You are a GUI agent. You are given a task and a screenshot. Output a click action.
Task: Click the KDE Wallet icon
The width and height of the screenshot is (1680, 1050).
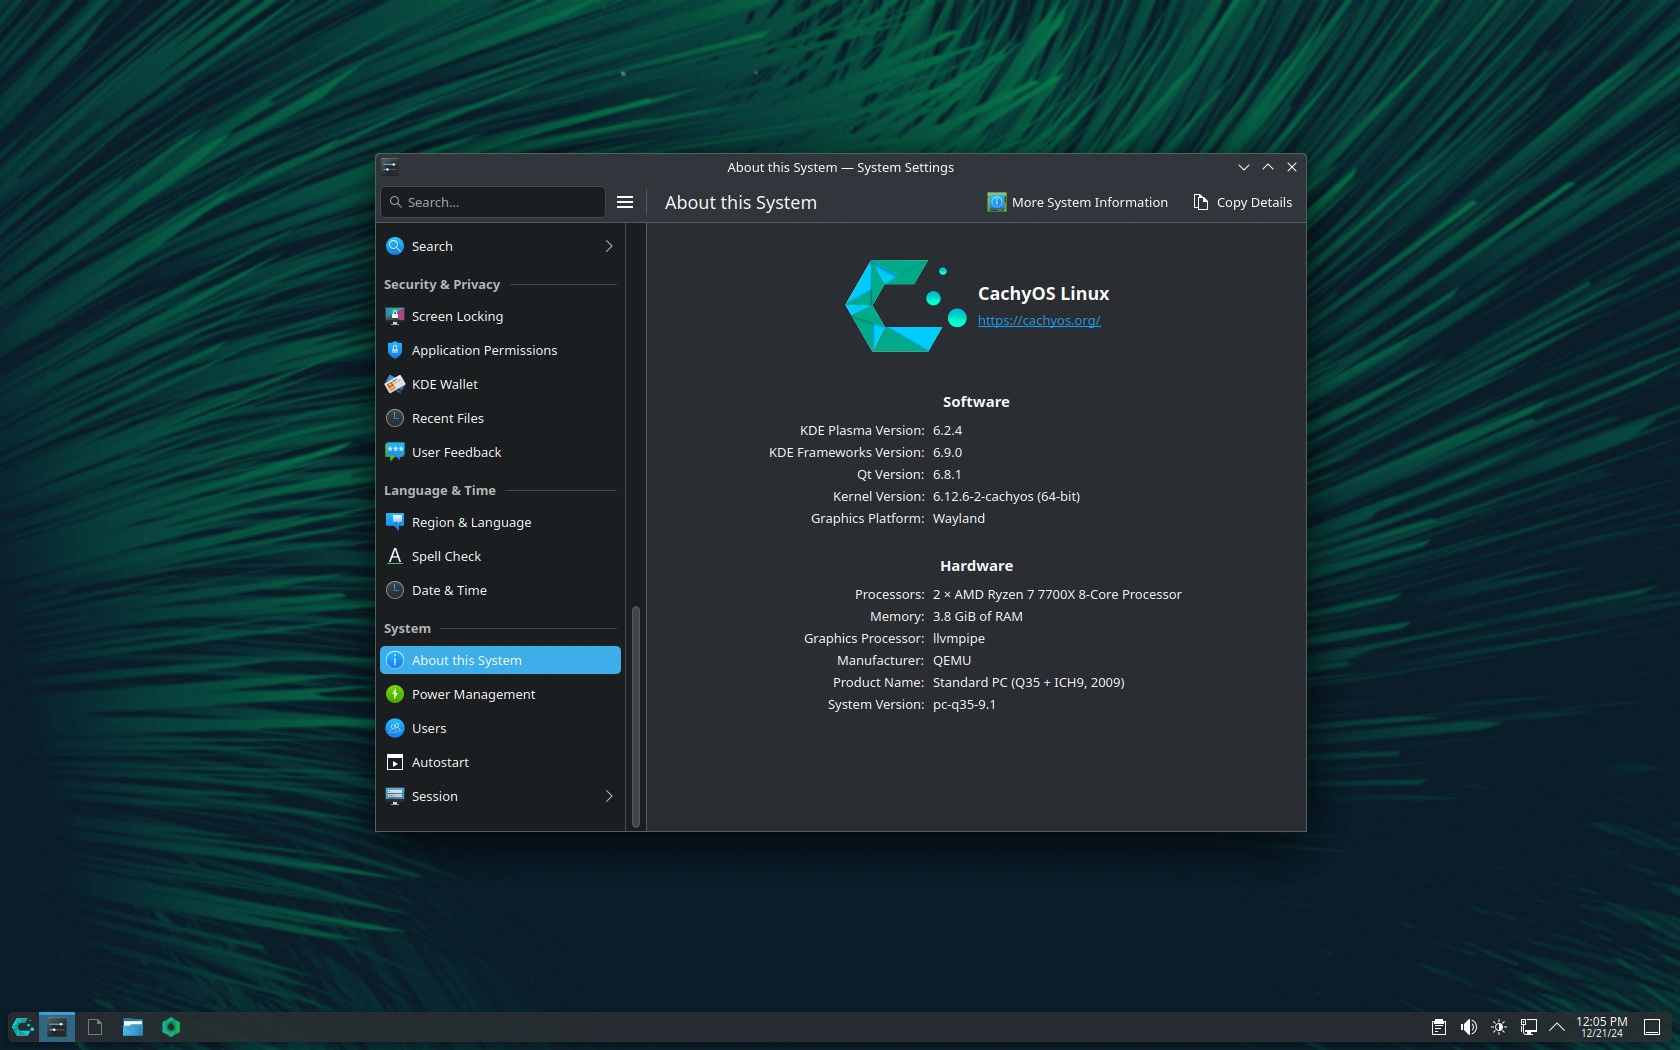click(x=395, y=384)
